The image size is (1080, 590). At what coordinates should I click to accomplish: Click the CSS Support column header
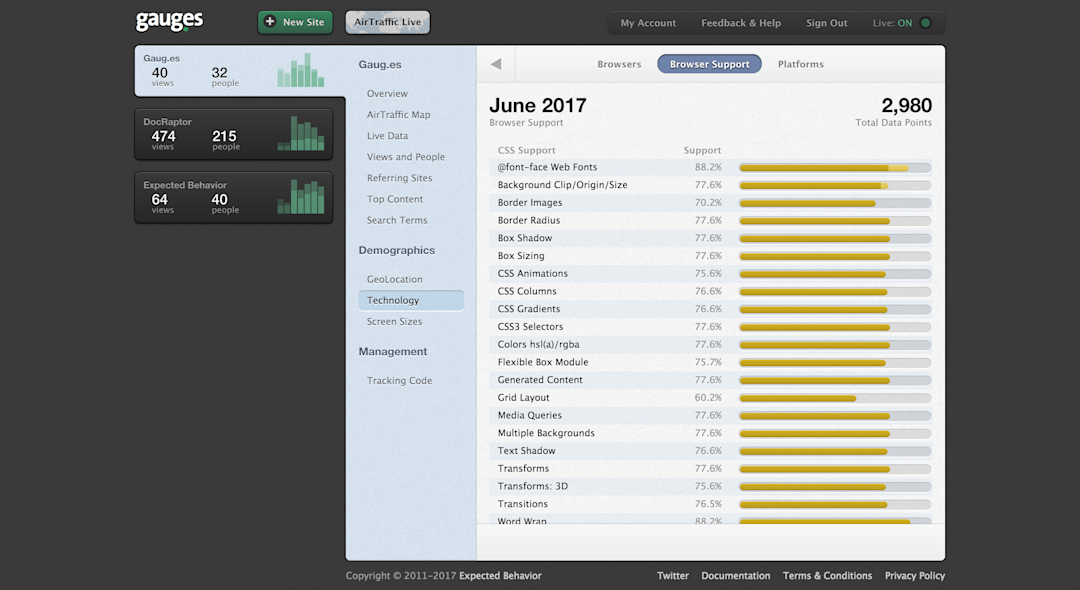point(526,150)
